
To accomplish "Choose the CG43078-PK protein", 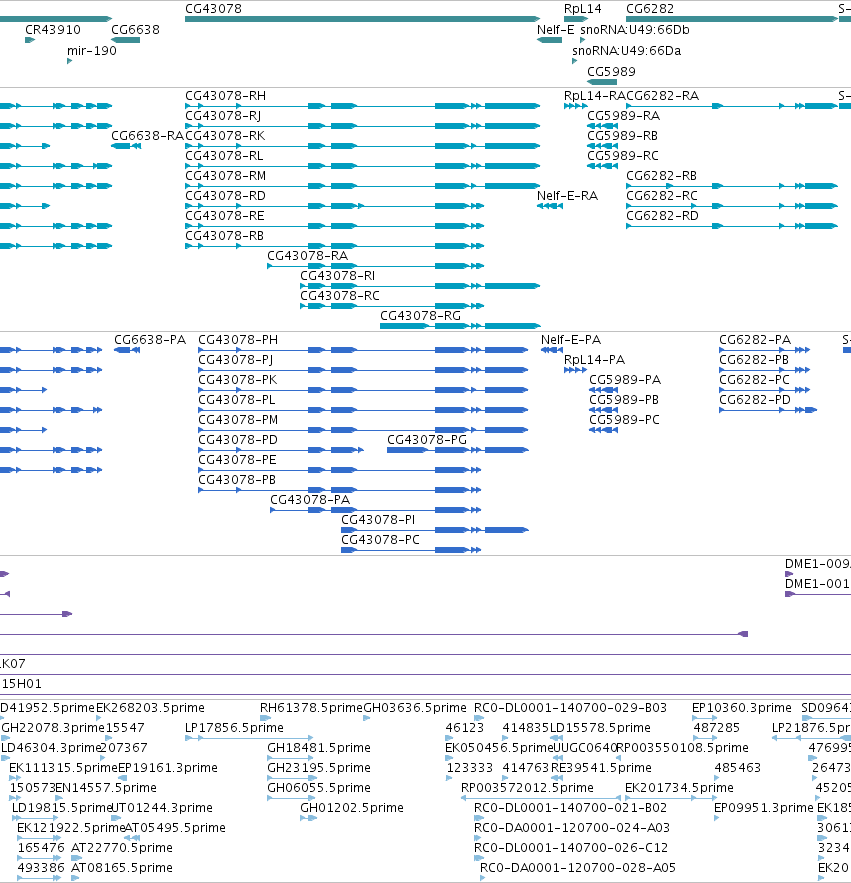I will point(238,380).
